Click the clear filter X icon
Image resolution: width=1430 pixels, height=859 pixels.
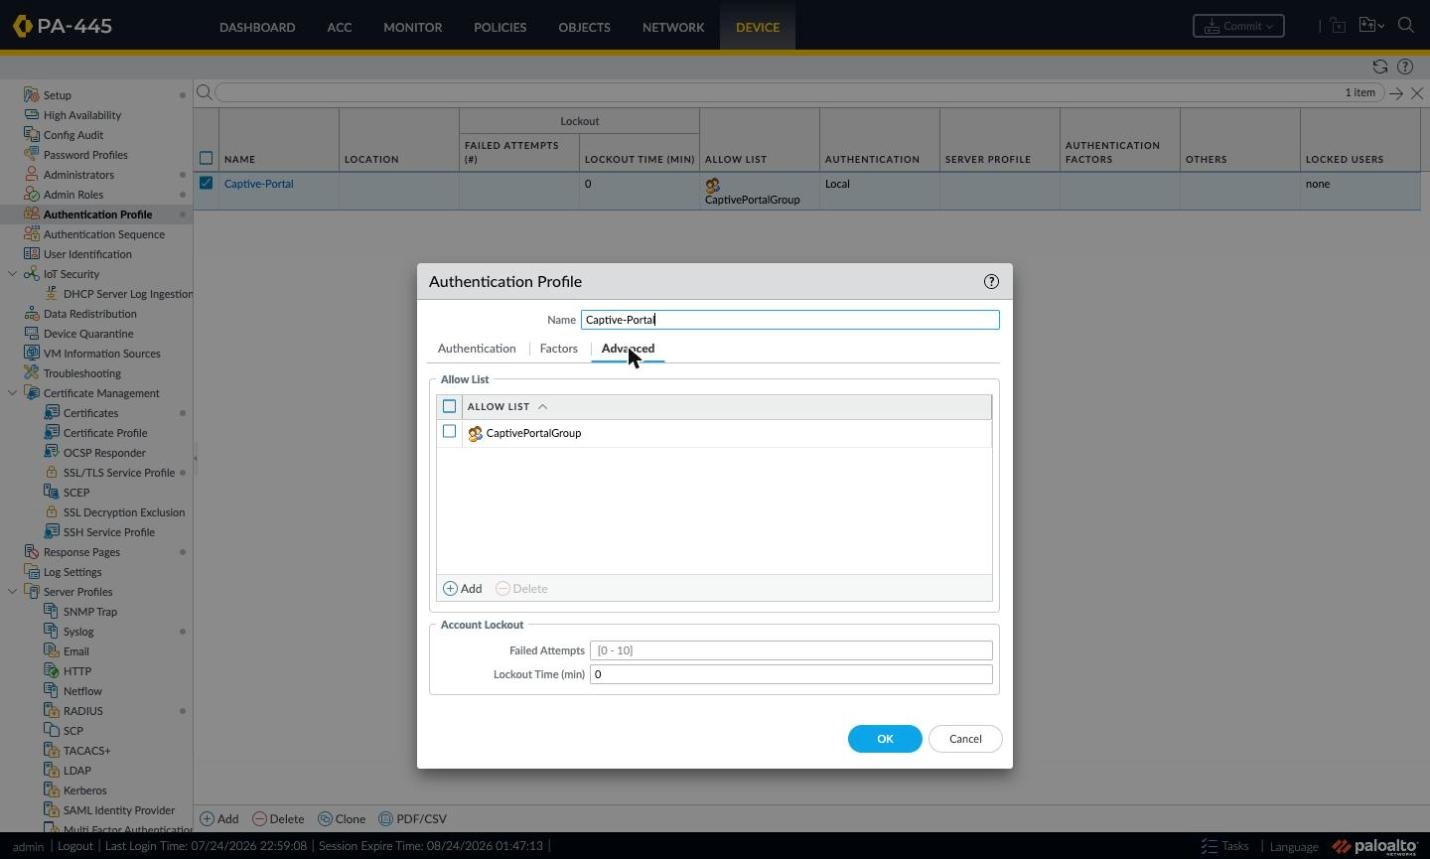[x=1417, y=93]
